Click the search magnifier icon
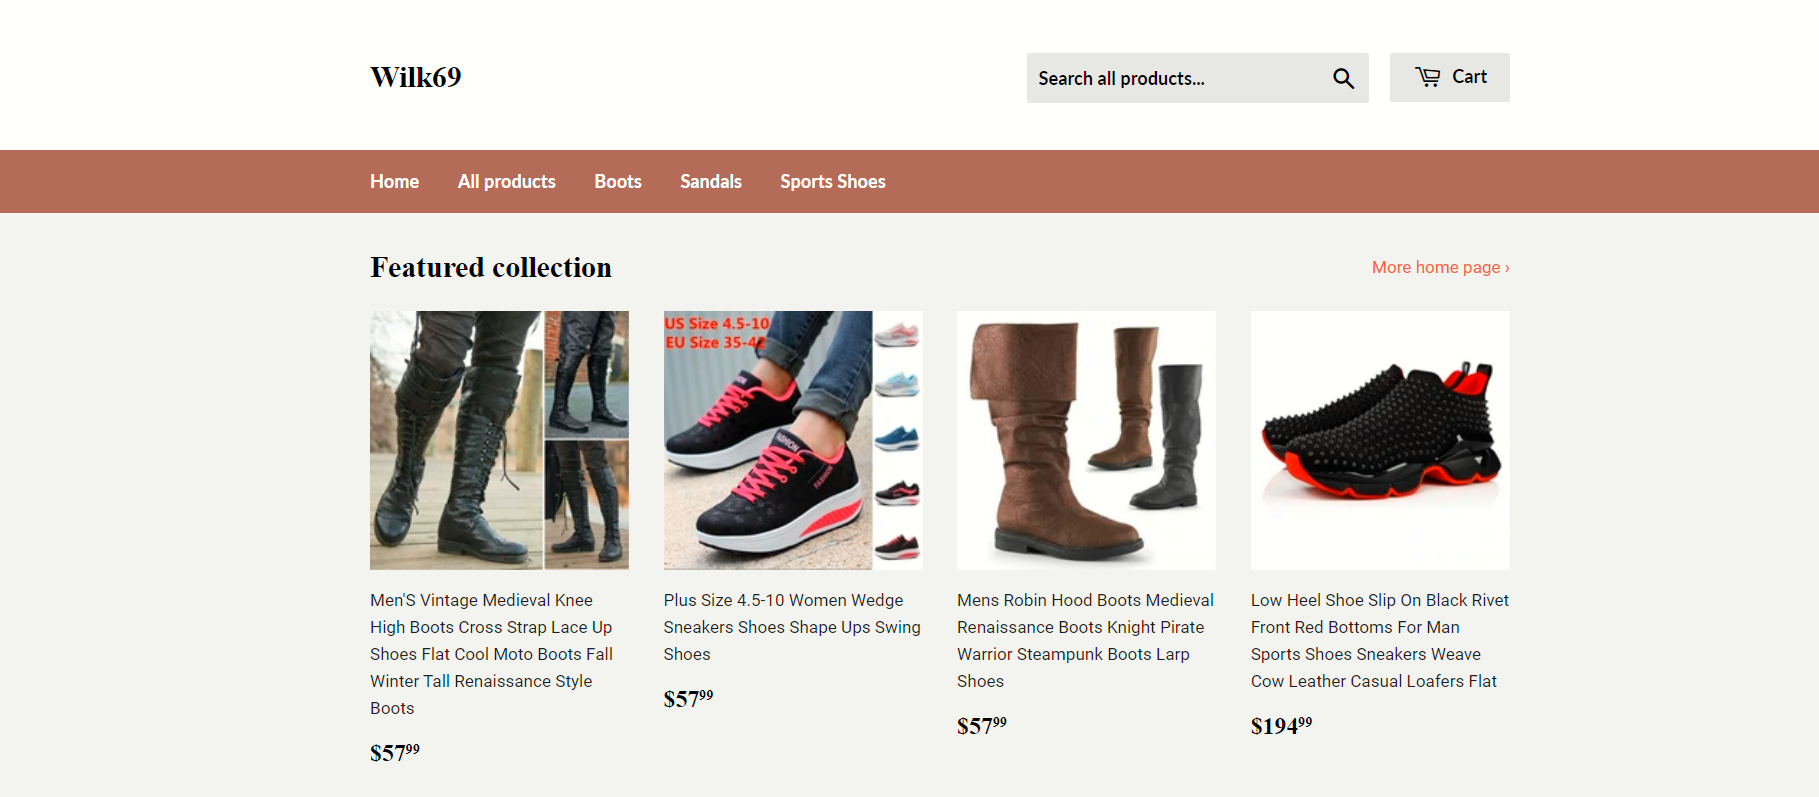The width and height of the screenshot is (1819, 797). click(x=1343, y=78)
